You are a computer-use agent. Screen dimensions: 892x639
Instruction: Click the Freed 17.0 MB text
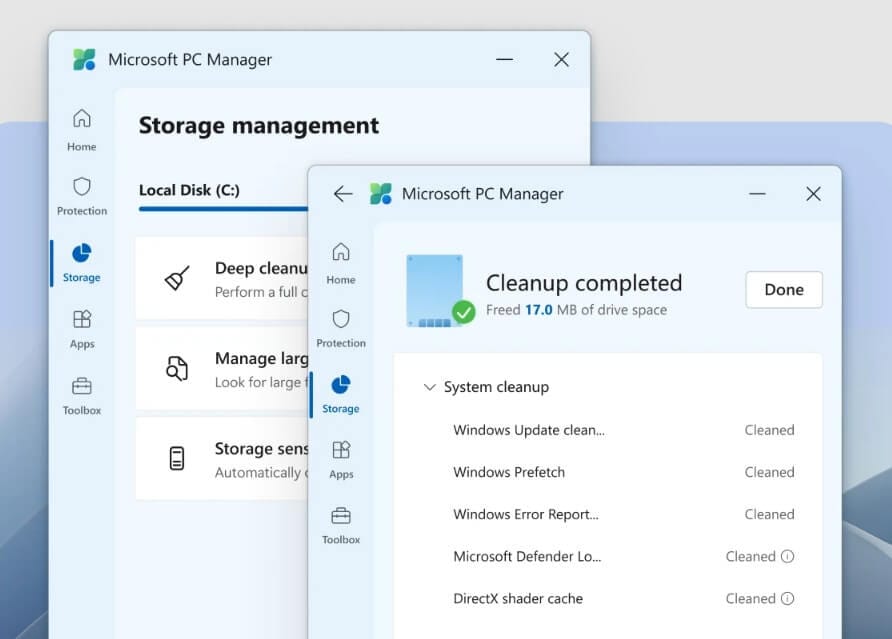[576, 310]
